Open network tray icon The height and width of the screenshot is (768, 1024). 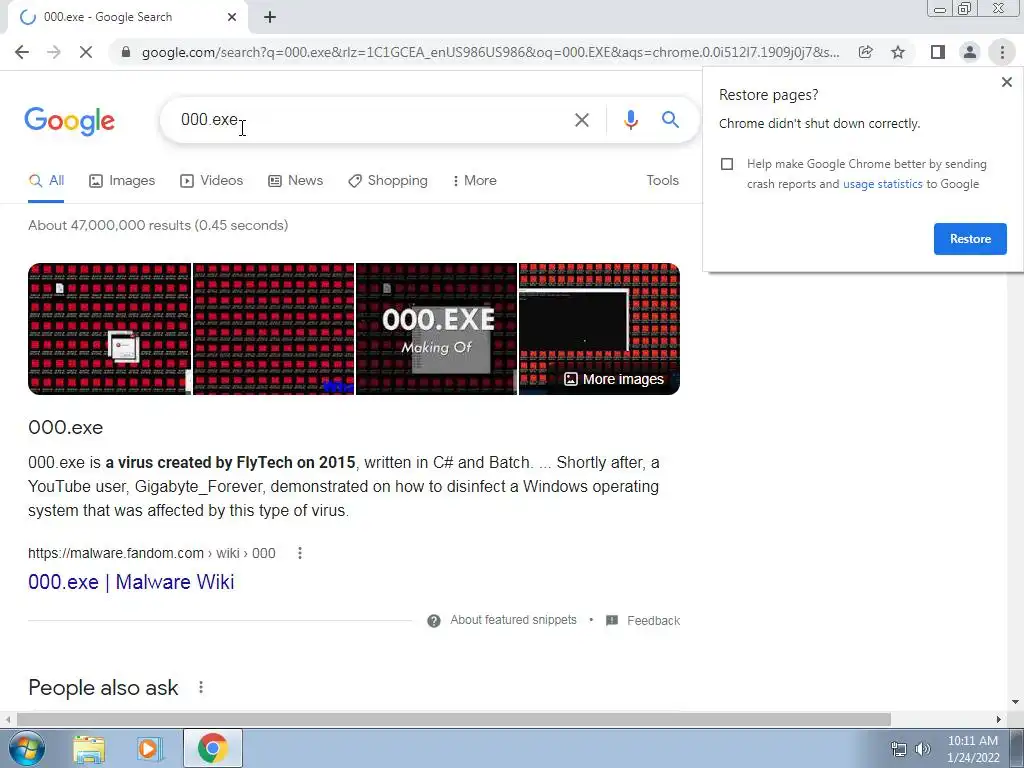[x=899, y=749]
